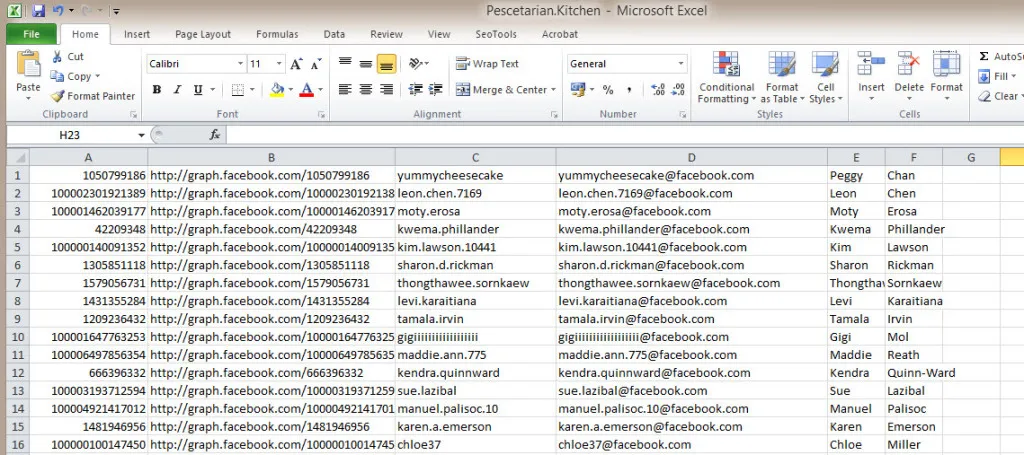This screenshot has width=1024, height=455.
Task: Open Cell Styles gallery
Action: coord(825,78)
